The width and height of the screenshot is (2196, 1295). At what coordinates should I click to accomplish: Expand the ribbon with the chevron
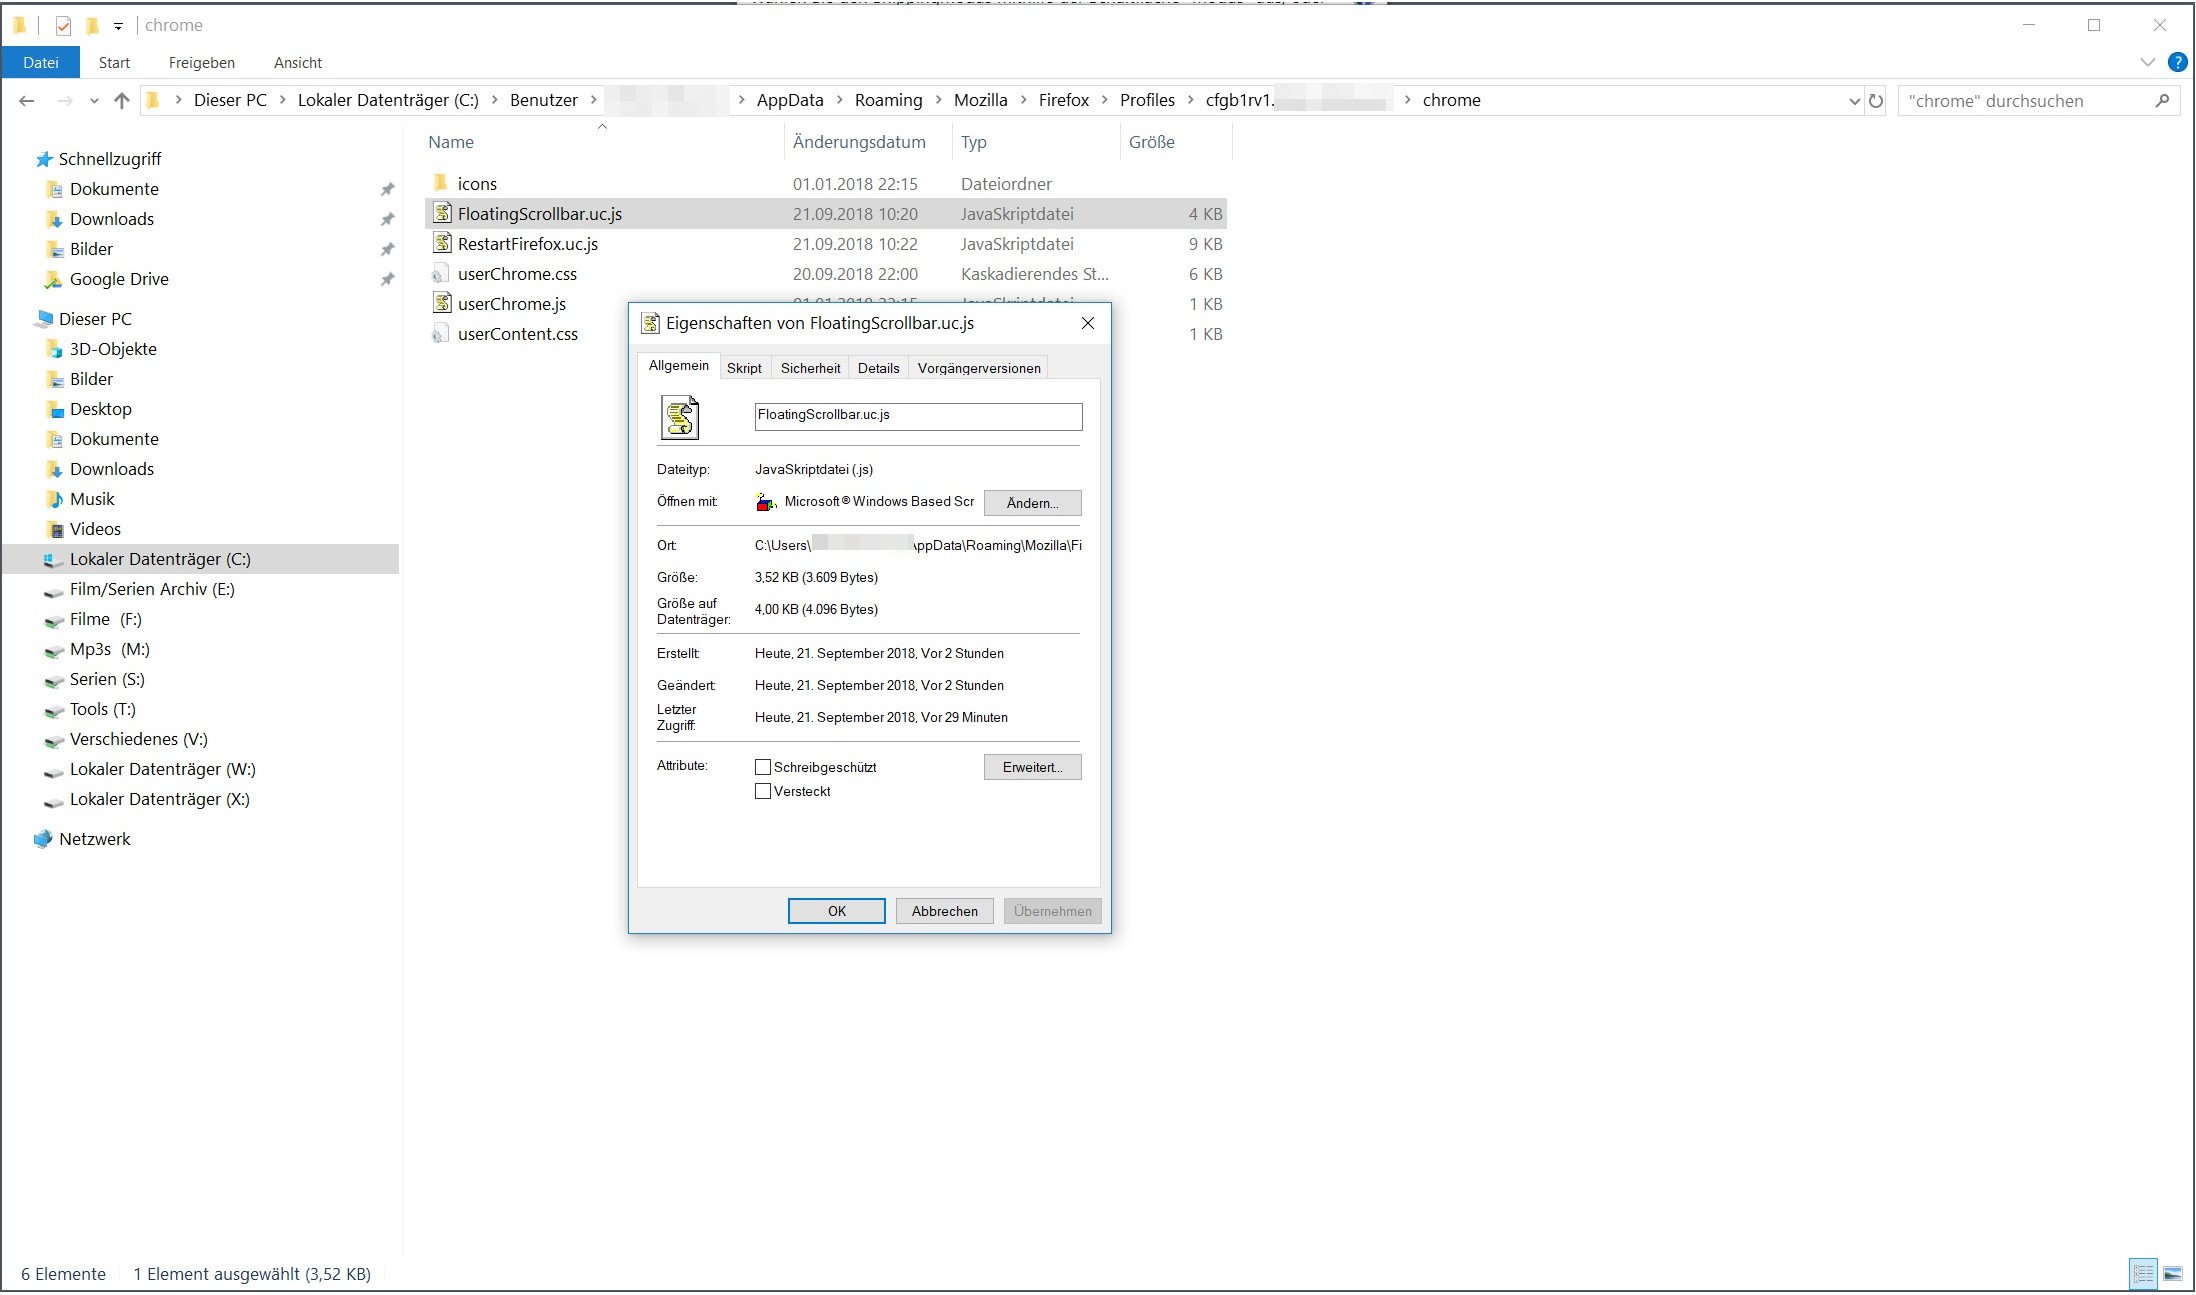tap(2147, 62)
